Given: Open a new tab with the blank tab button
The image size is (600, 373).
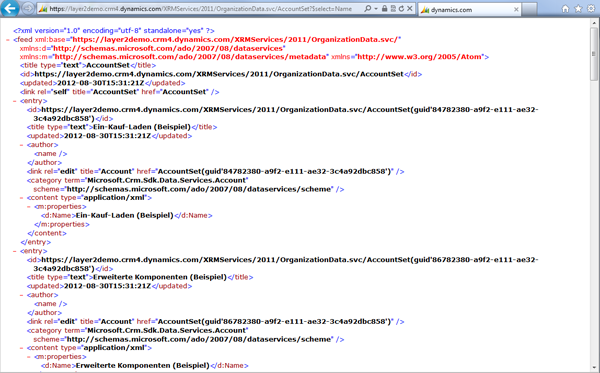Looking at the screenshot, I should point(529,9).
